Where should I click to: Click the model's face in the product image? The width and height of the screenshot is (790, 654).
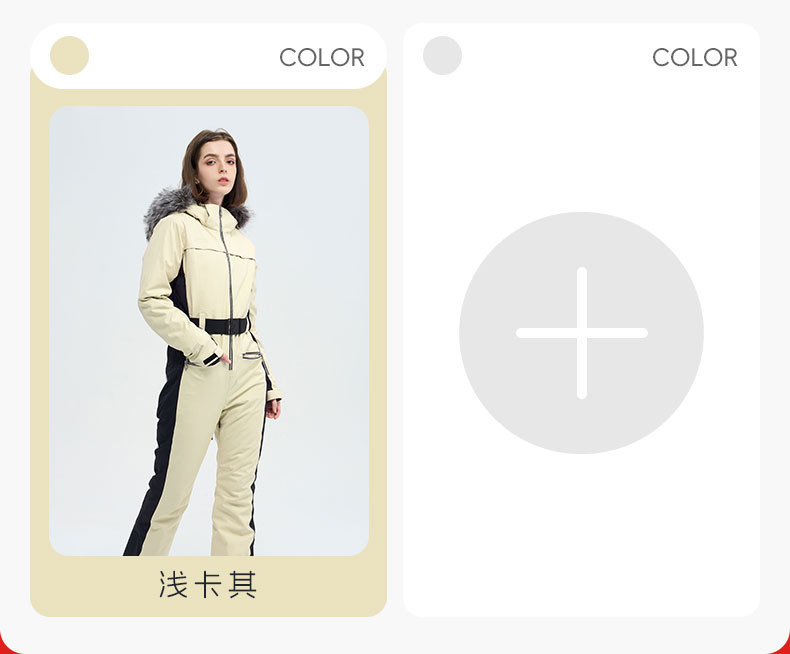217,167
